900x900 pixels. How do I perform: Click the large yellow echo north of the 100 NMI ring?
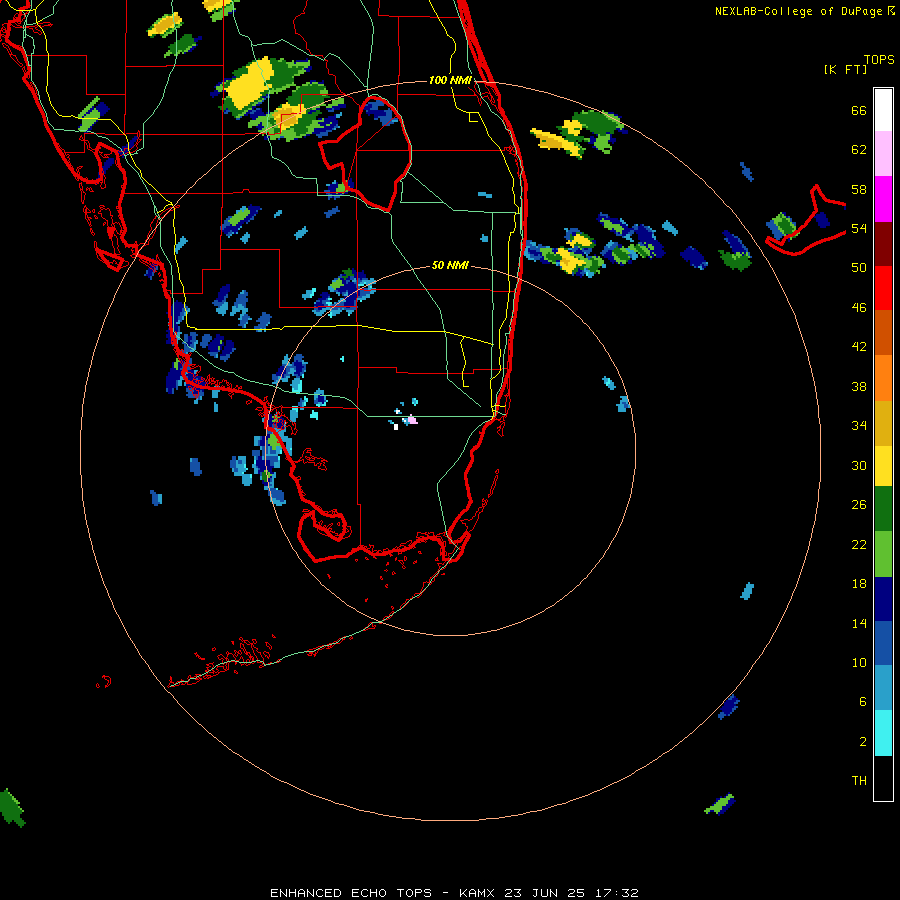click(x=248, y=86)
